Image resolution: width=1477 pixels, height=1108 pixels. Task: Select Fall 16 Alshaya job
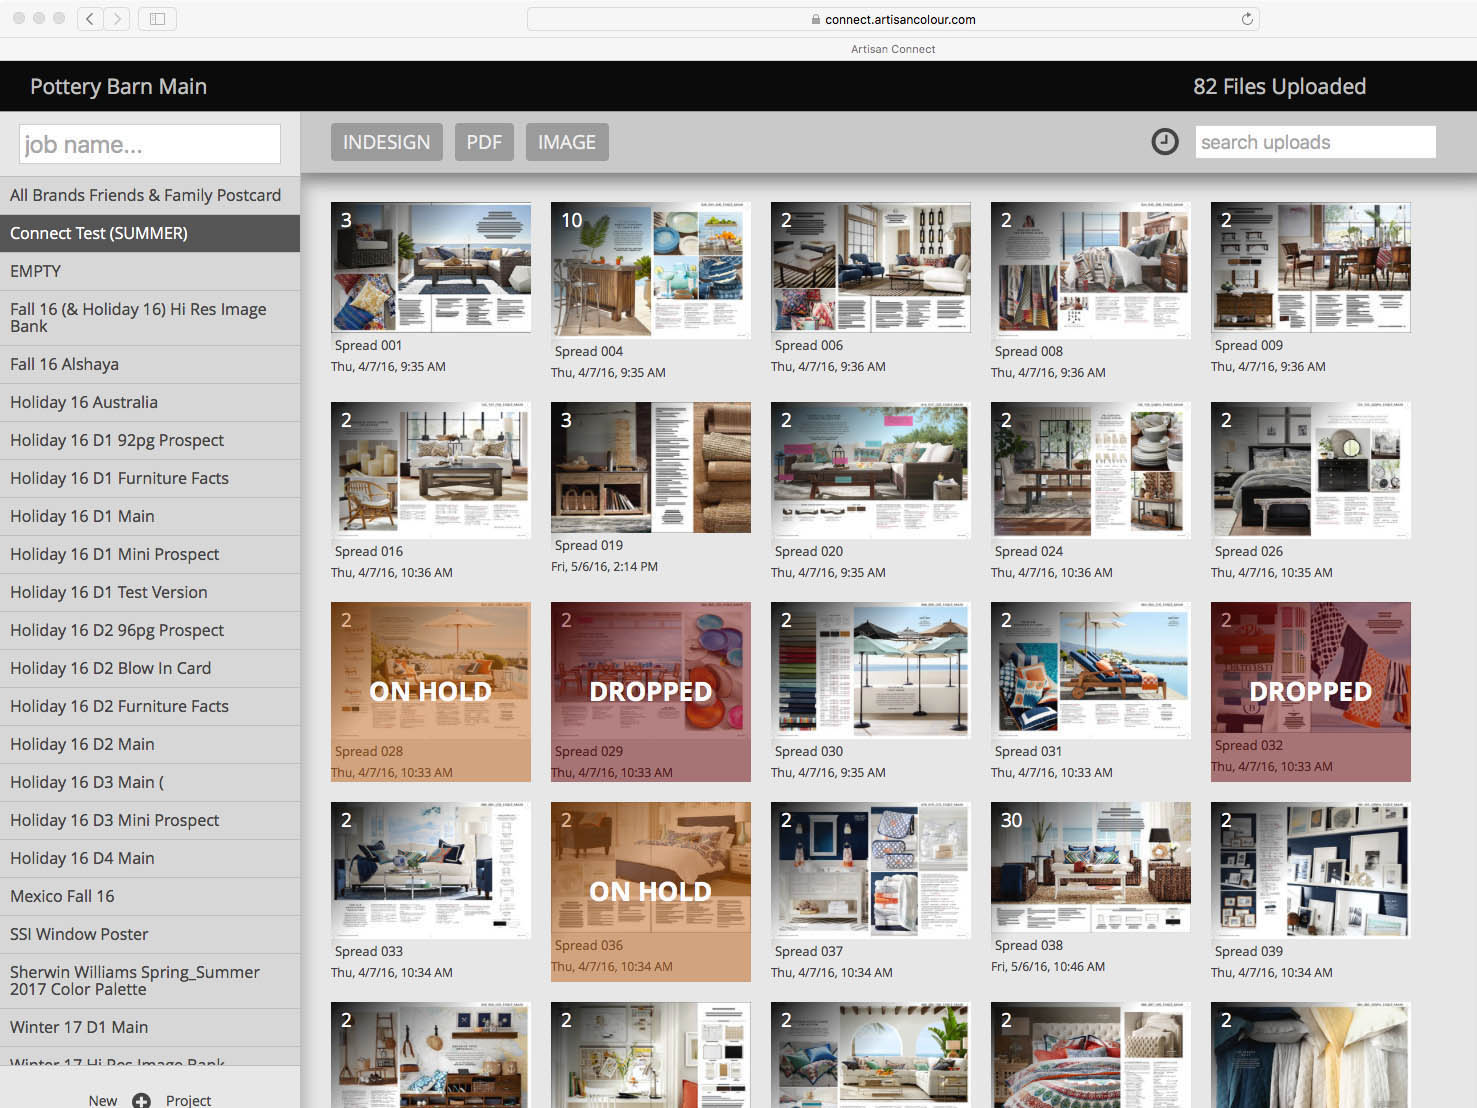pos(150,364)
